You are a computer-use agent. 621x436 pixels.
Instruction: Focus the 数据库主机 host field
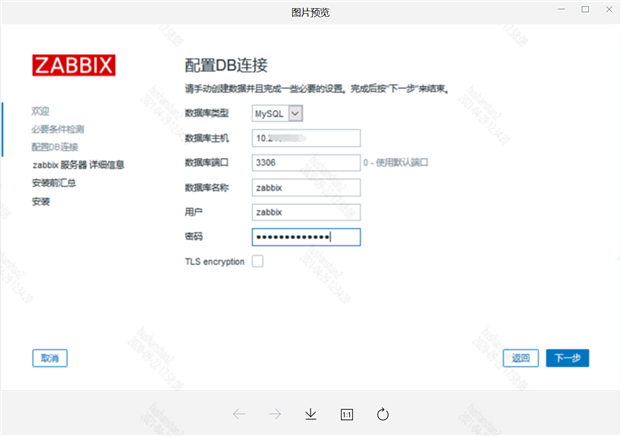pyautogui.click(x=306, y=138)
